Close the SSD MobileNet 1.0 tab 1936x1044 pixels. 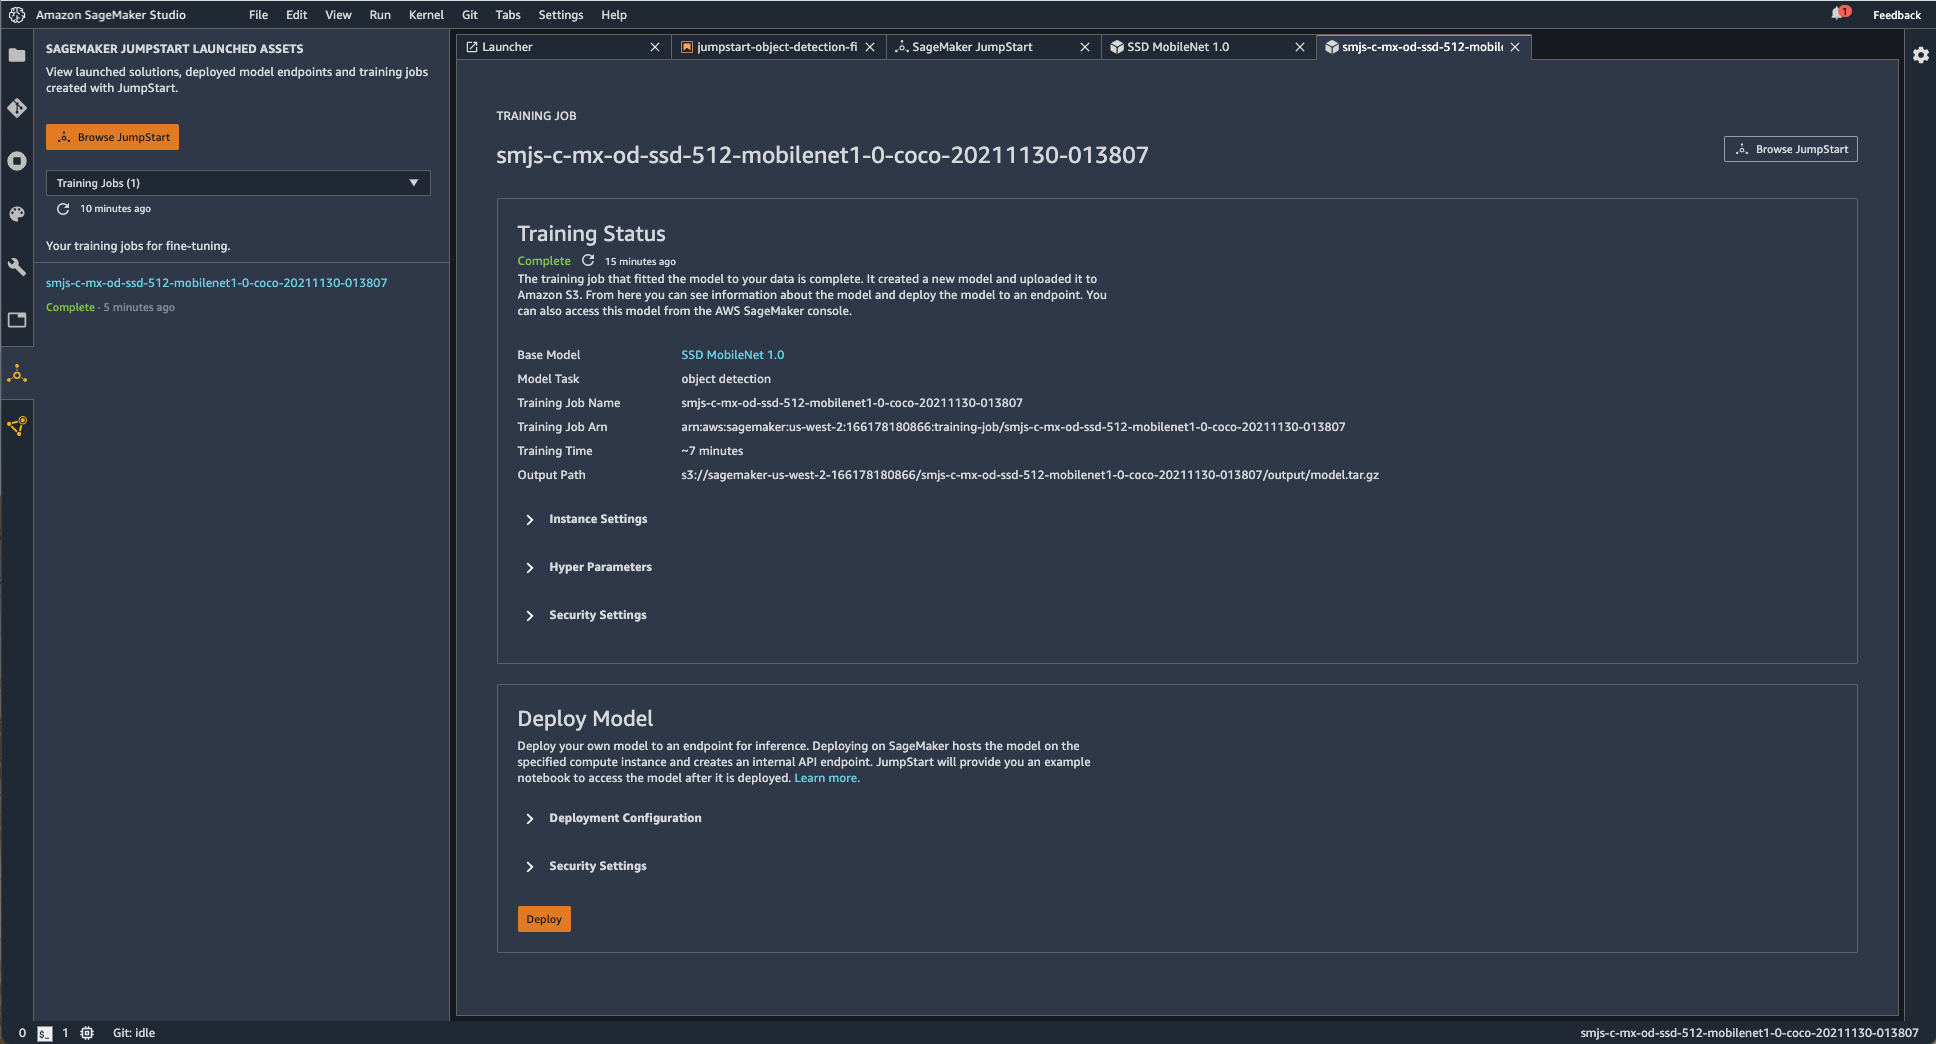pos(1300,47)
